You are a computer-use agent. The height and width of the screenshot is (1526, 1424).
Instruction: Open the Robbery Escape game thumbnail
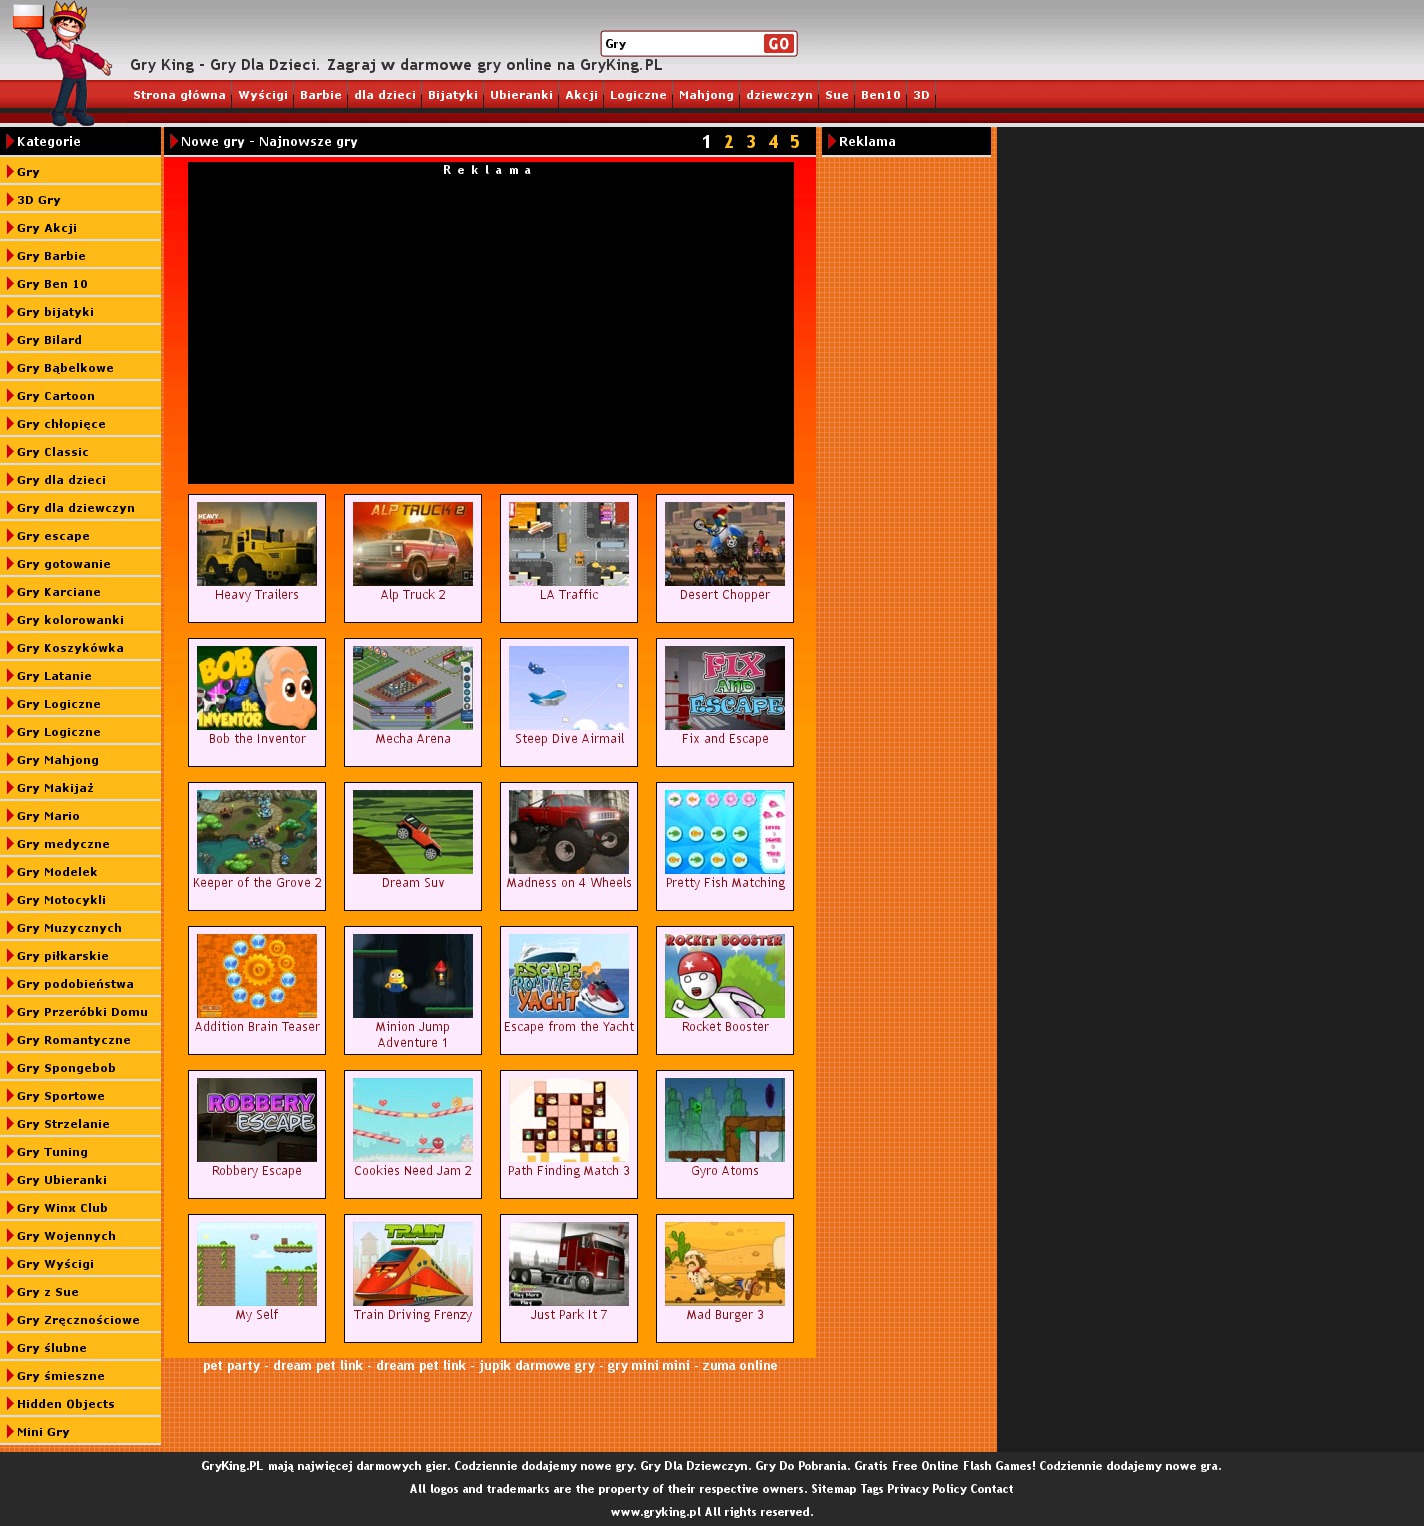coord(257,1120)
